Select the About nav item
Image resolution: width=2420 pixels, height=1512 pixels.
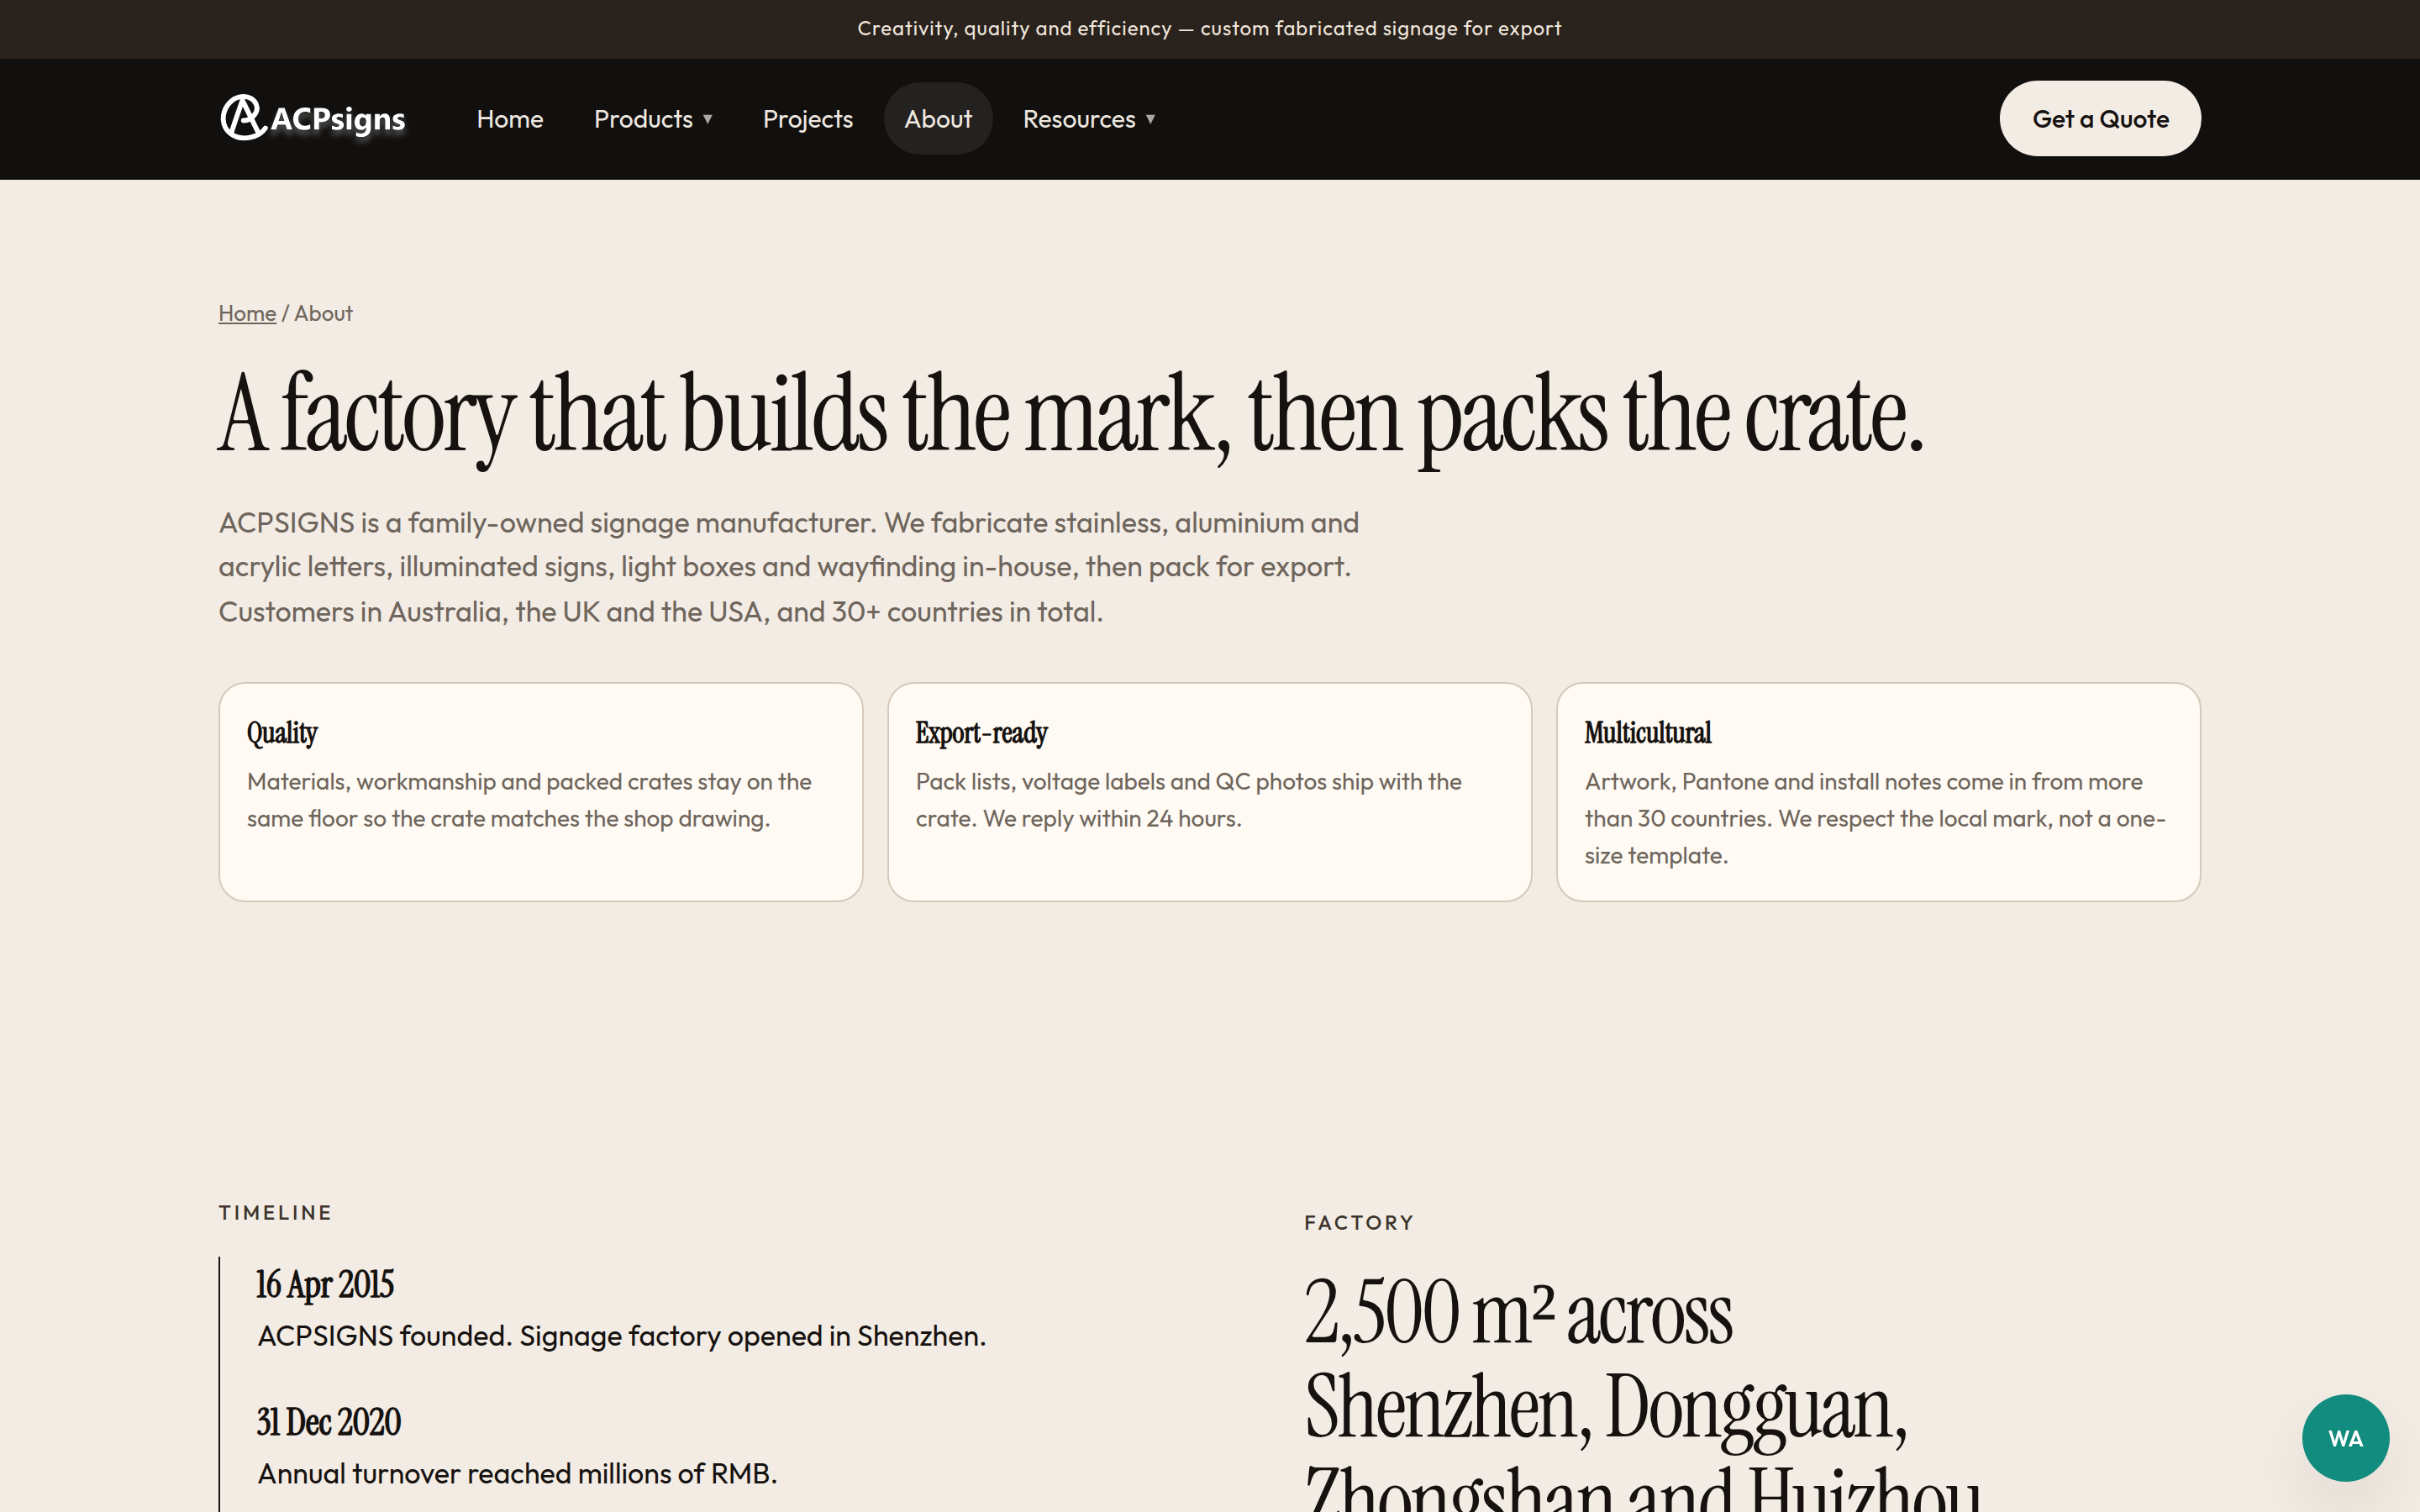(937, 119)
